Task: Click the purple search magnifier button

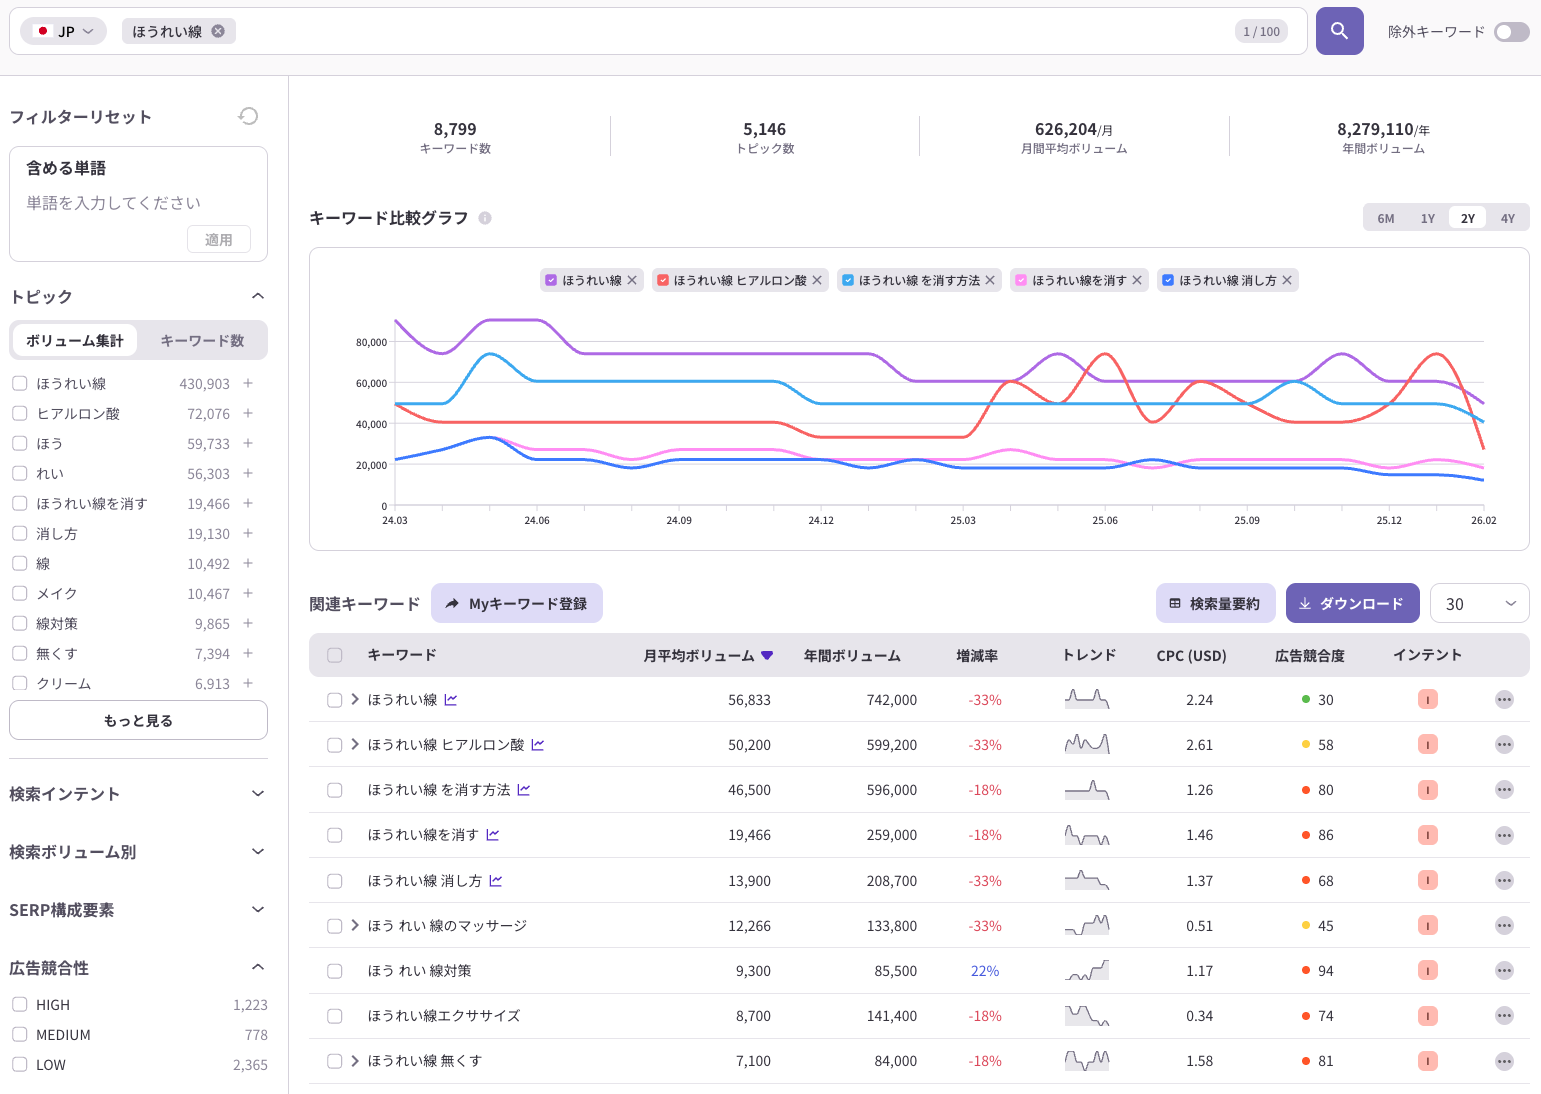Action: point(1339,31)
